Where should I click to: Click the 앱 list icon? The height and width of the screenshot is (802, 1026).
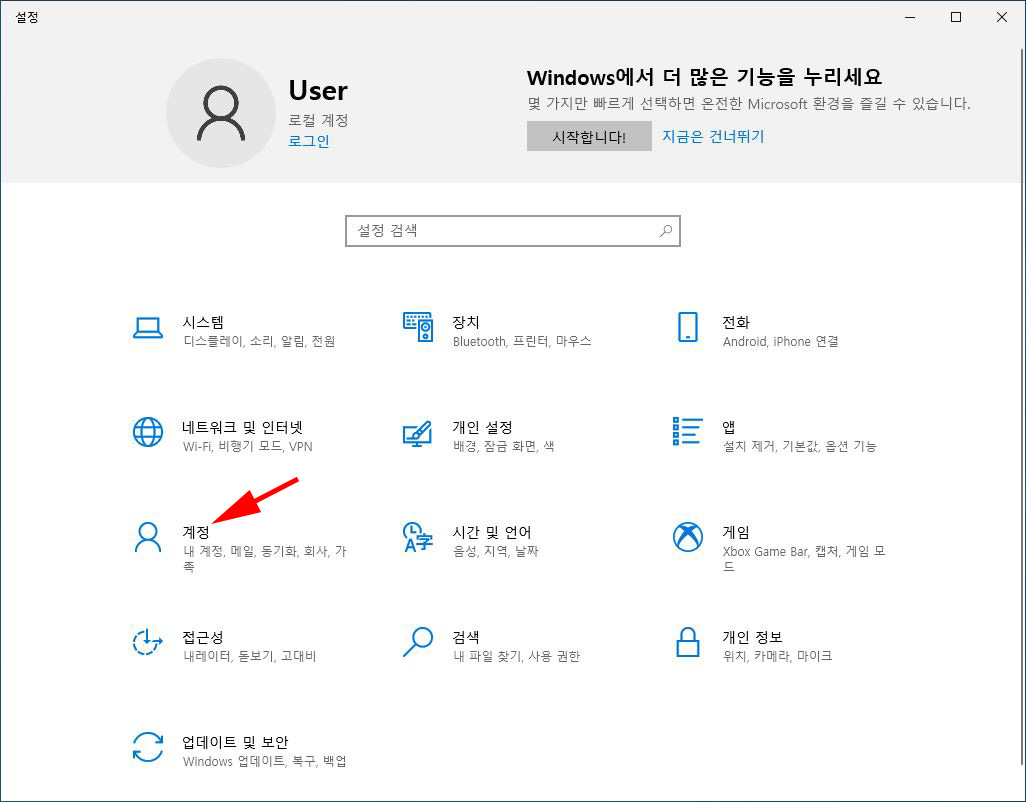coord(688,431)
